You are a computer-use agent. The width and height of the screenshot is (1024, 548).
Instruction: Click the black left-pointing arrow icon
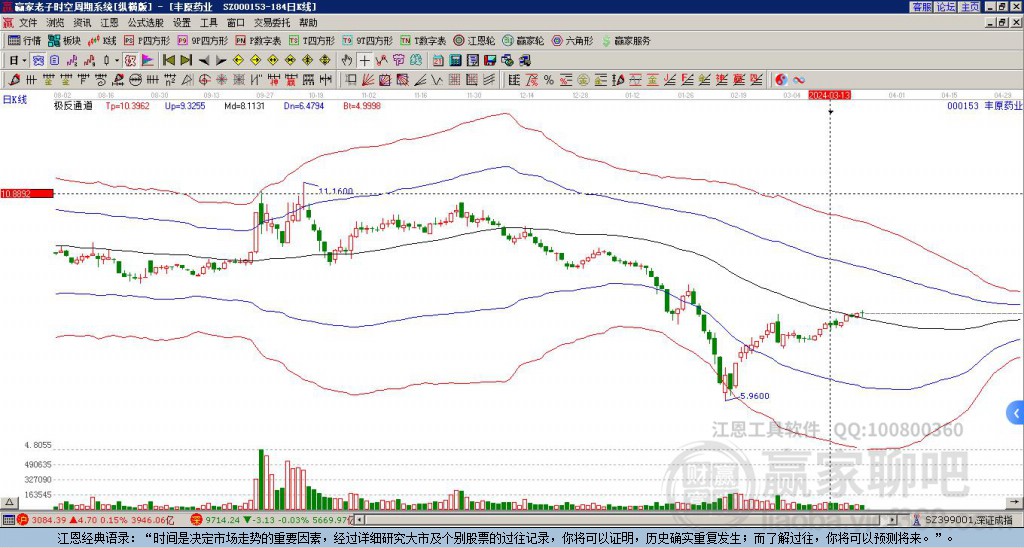click(x=204, y=61)
